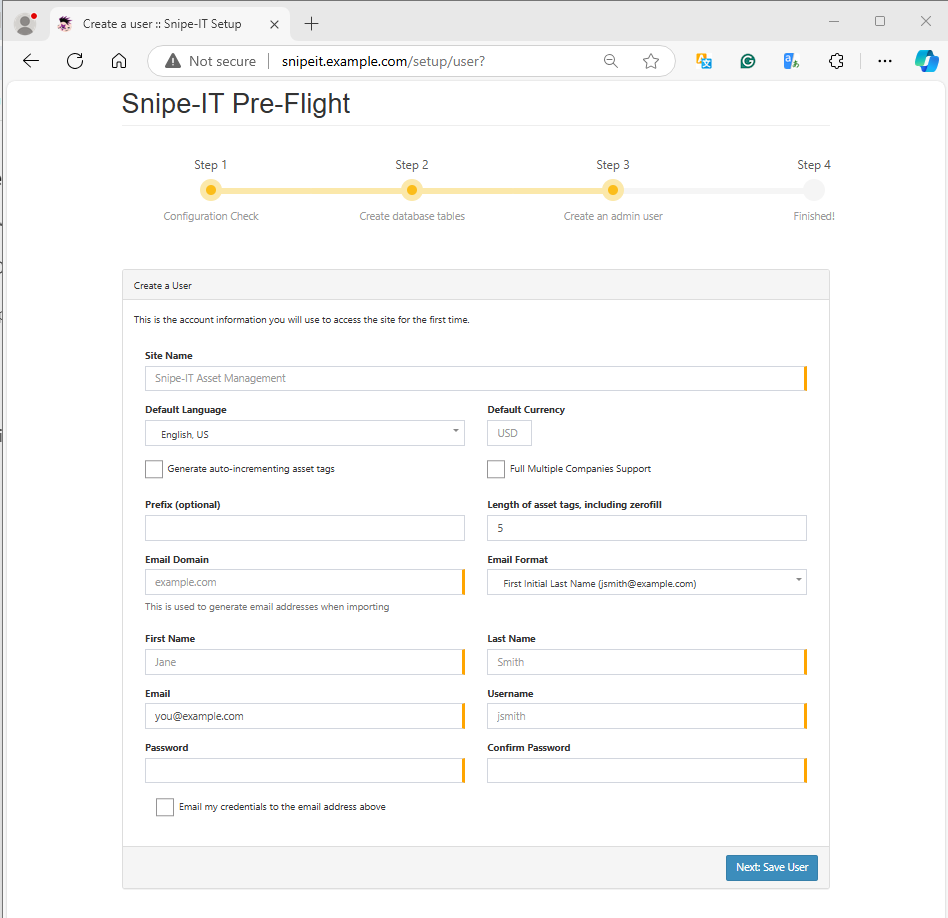Maximize the browser window

[880, 22]
